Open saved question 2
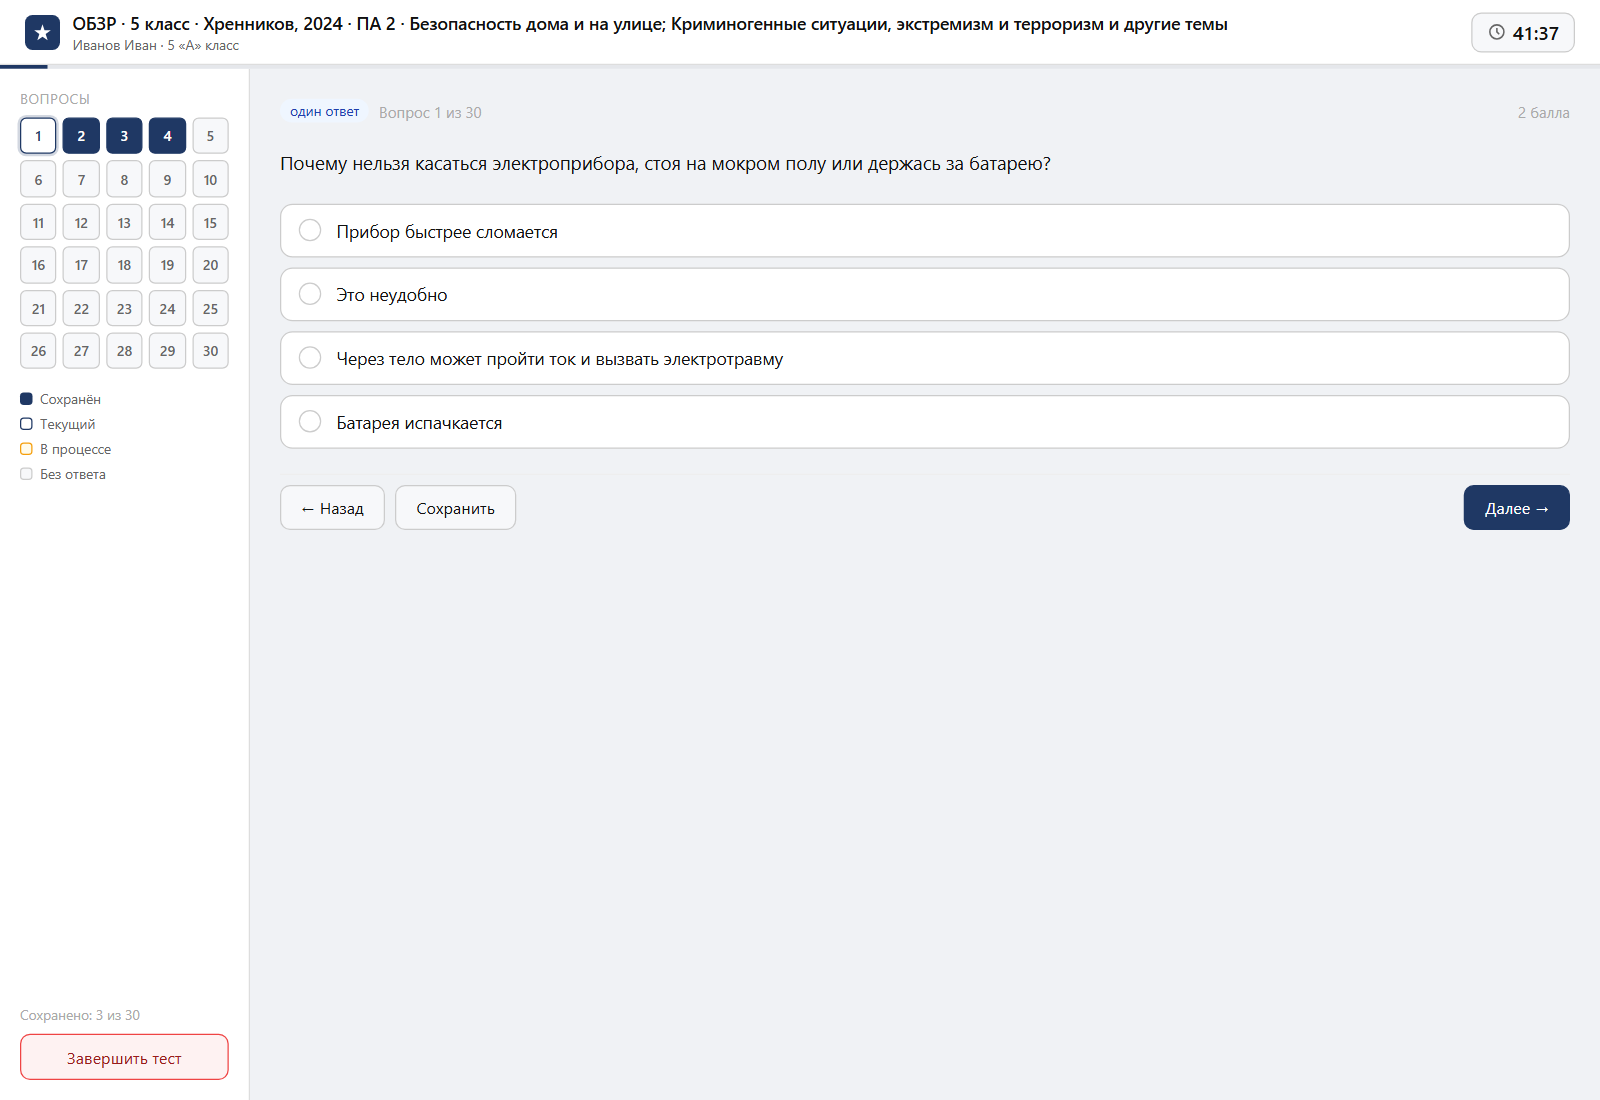 pyautogui.click(x=81, y=136)
